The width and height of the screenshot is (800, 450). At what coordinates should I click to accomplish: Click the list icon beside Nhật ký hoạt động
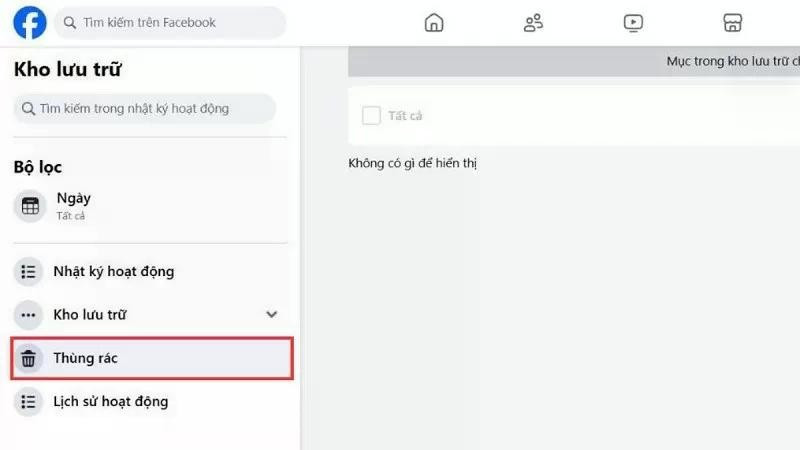(29, 271)
